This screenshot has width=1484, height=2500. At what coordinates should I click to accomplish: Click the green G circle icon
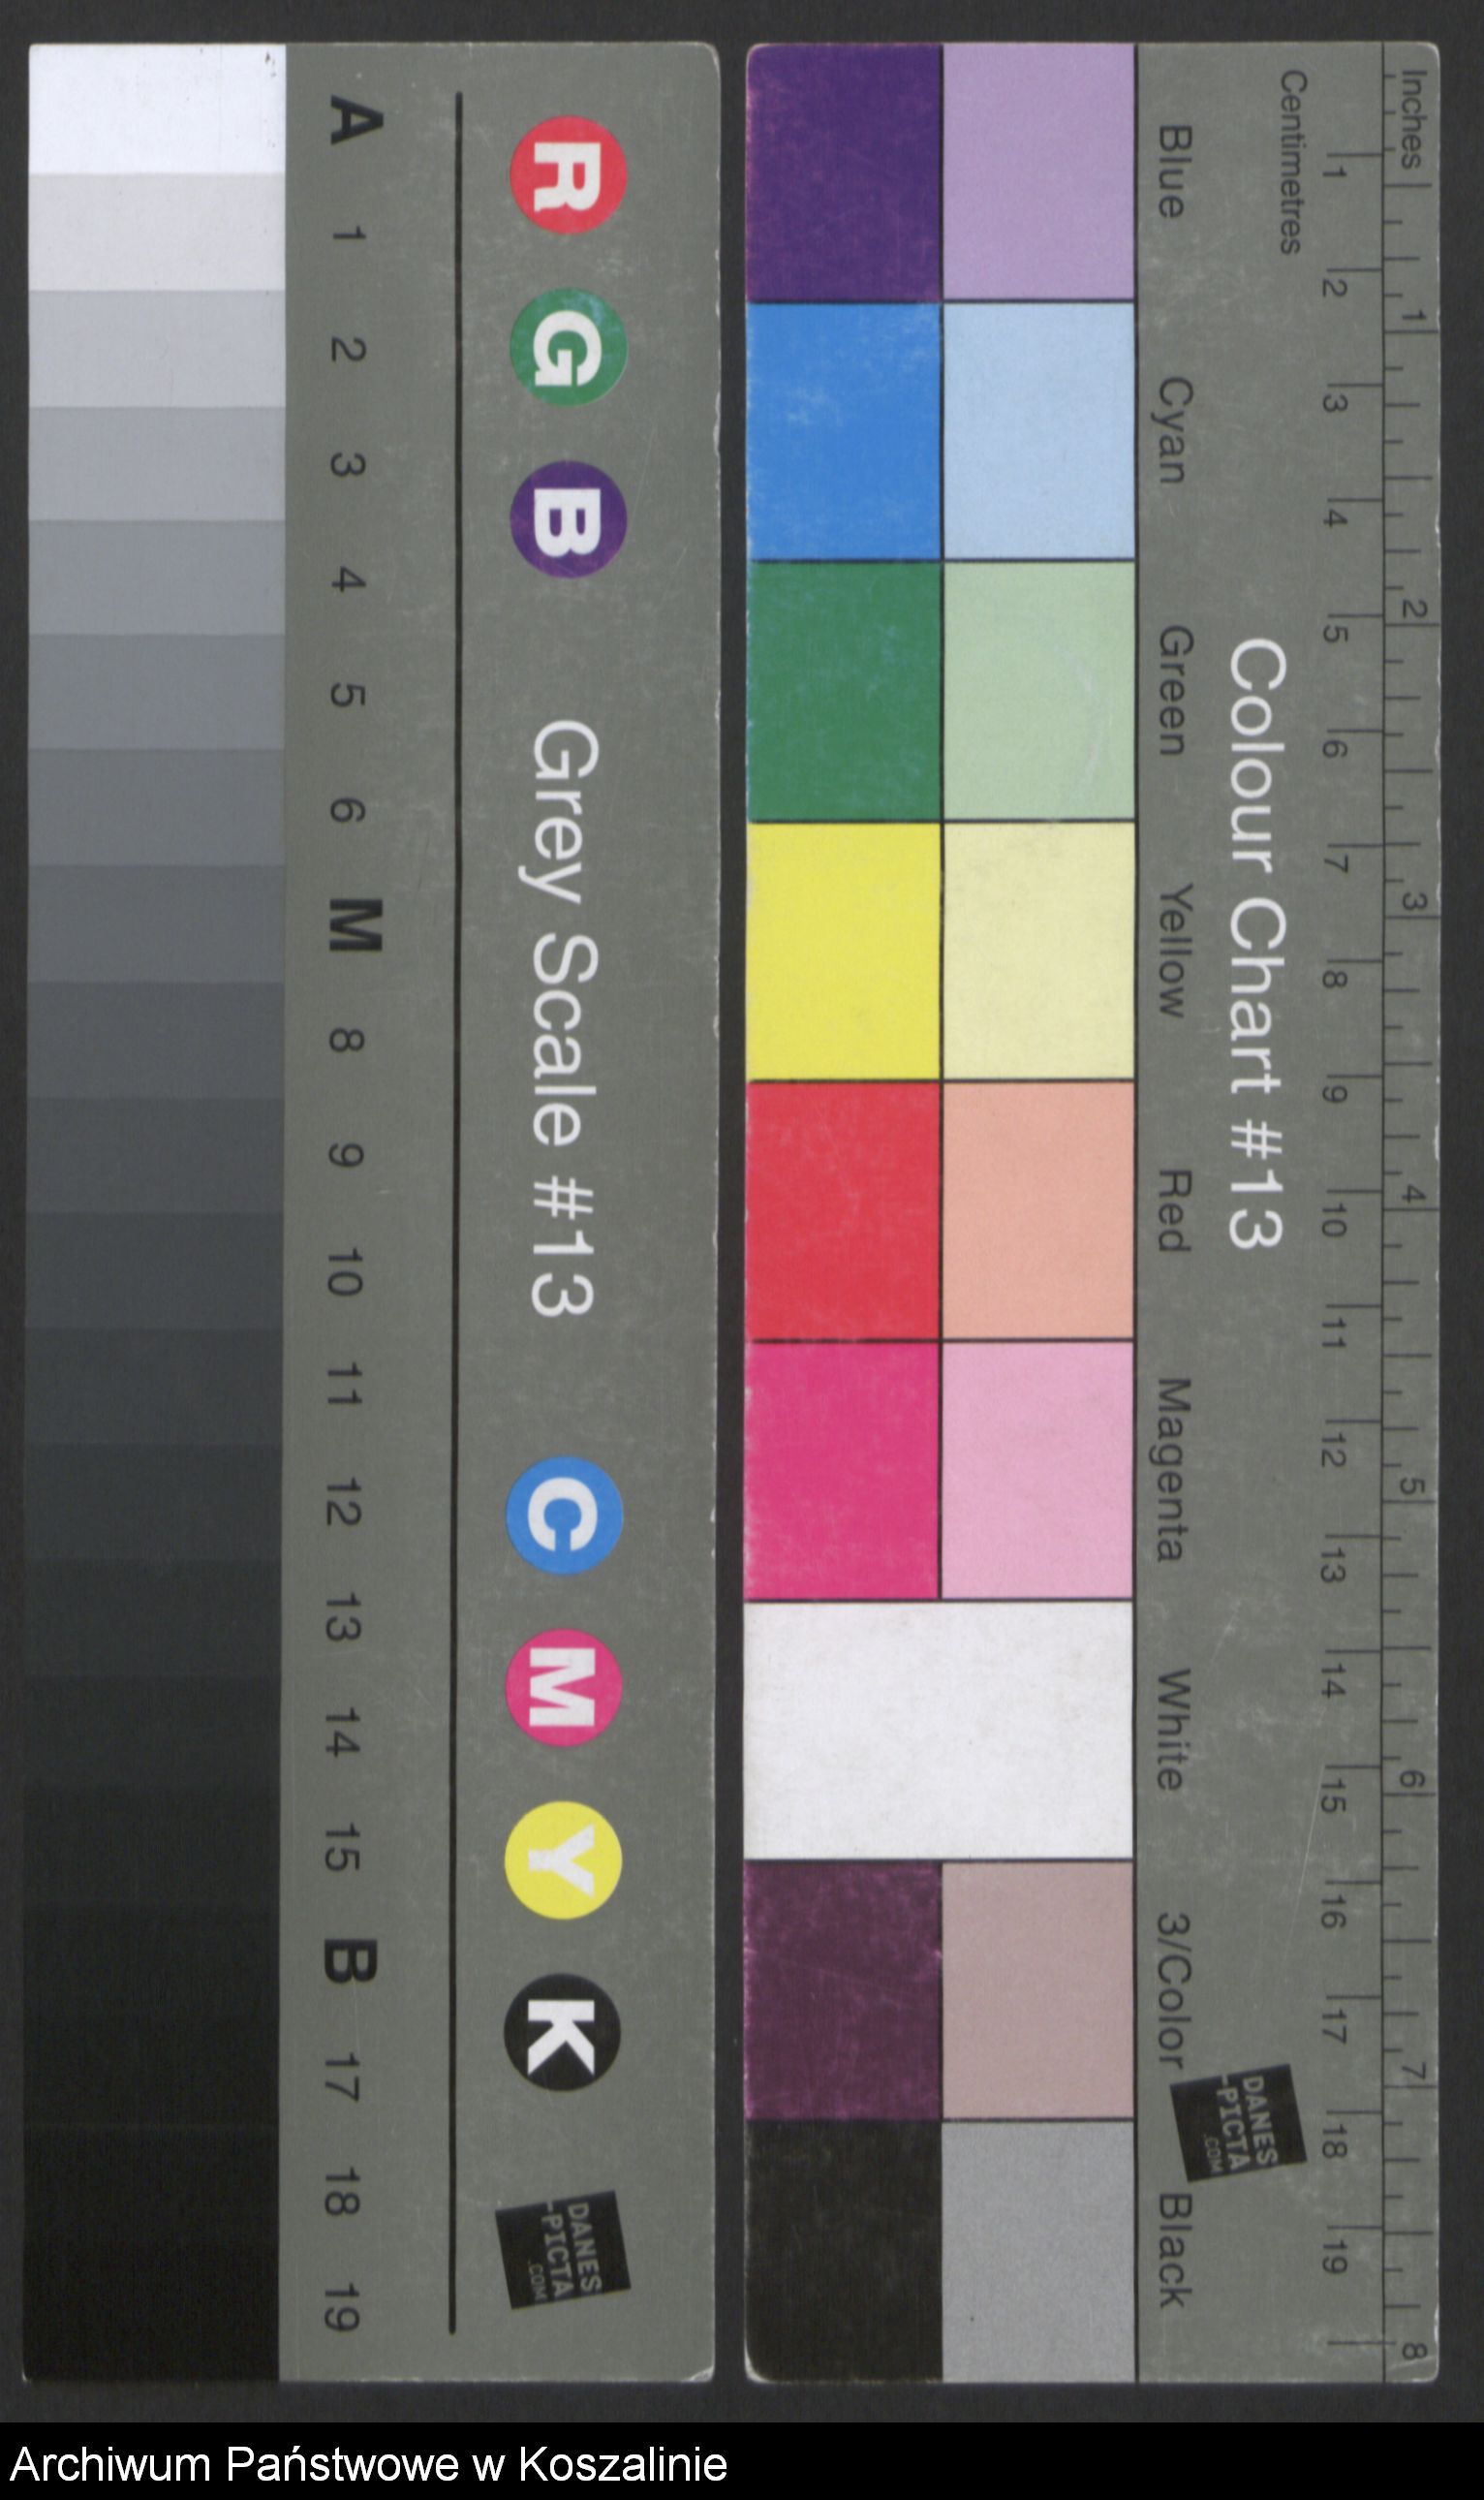pyautogui.click(x=568, y=347)
